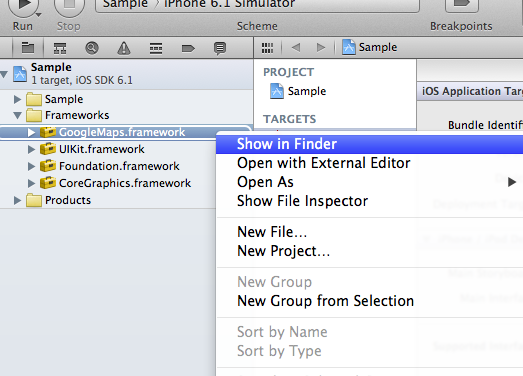The width and height of the screenshot is (523, 376).
Task: Show the Issue navigator warning icon
Action: 124,48
